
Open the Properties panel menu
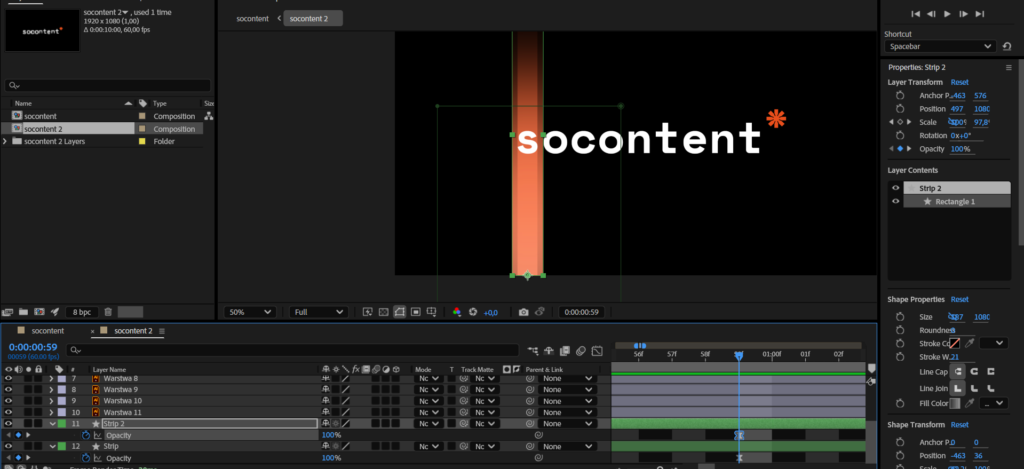click(x=1008, y=67)
